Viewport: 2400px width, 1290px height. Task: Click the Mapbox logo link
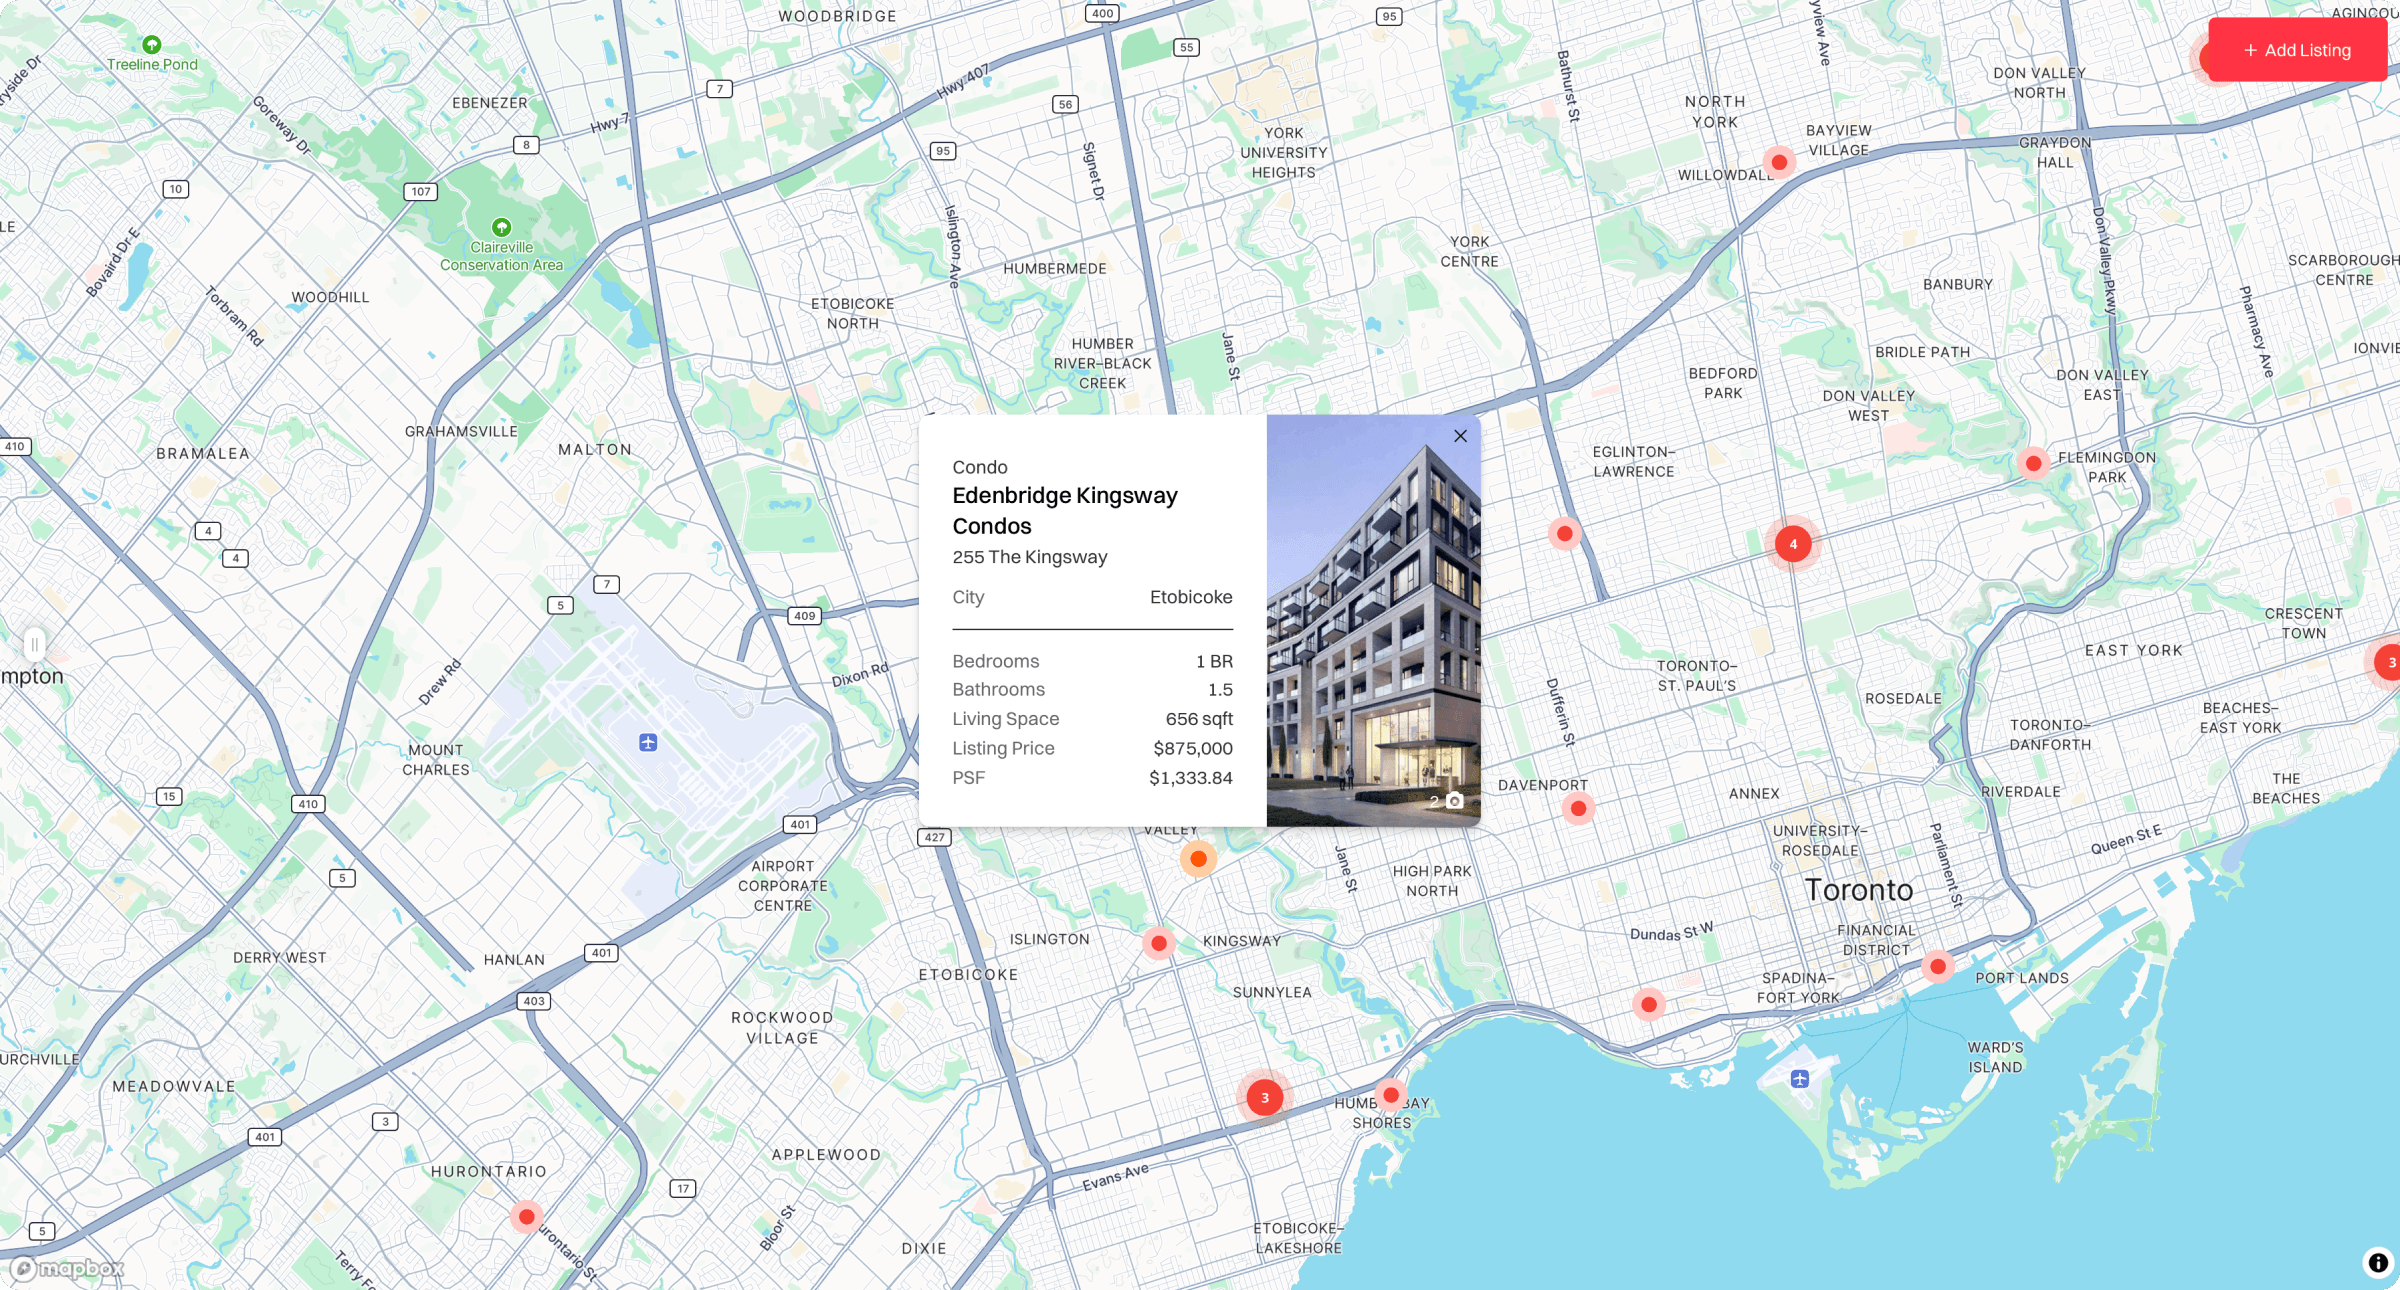(66, 1268)
